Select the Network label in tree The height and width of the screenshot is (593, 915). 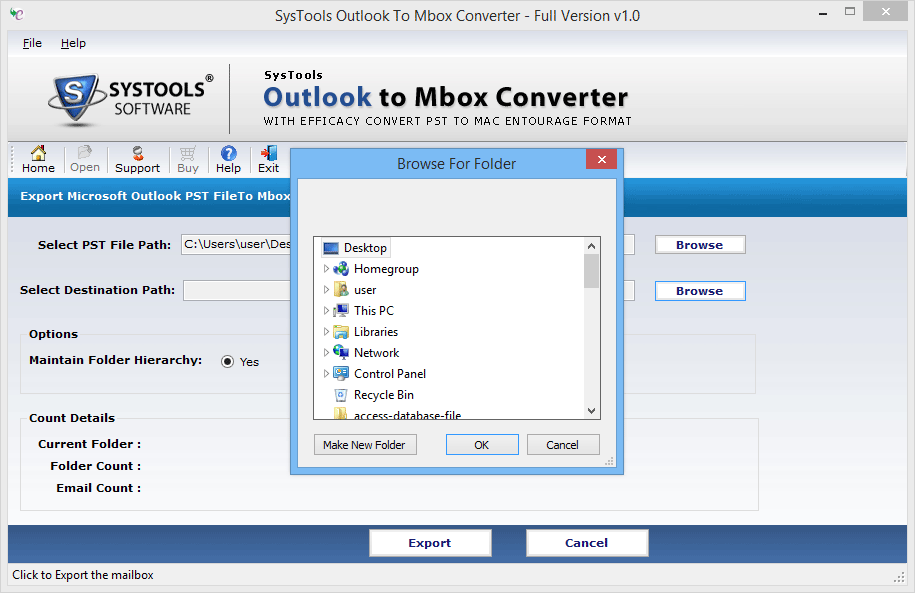(376, 353)
